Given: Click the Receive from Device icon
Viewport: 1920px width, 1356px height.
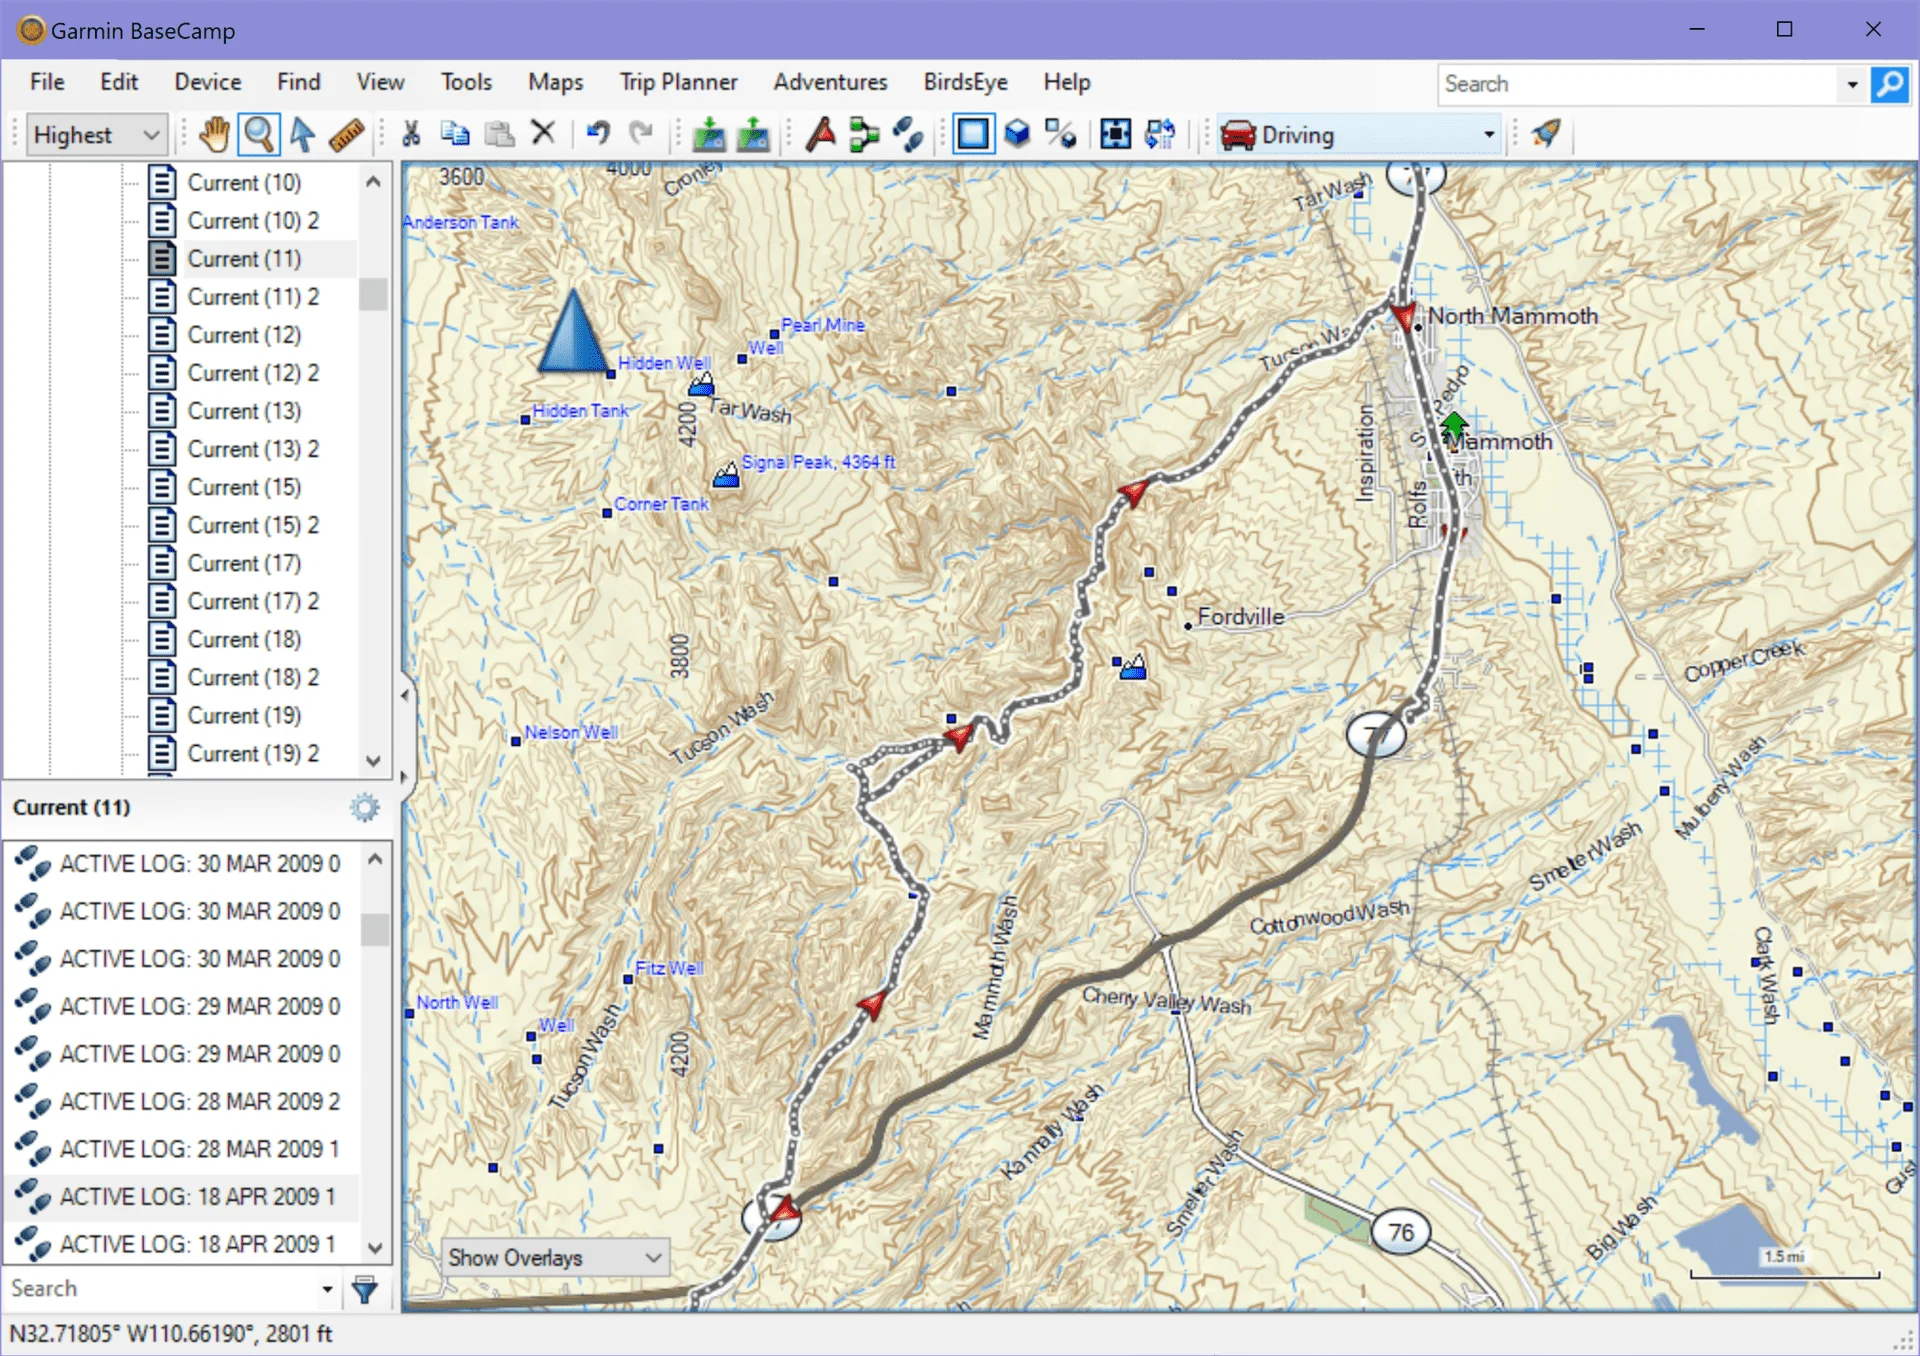Looking at the screenshot, I should pos(753,134).
